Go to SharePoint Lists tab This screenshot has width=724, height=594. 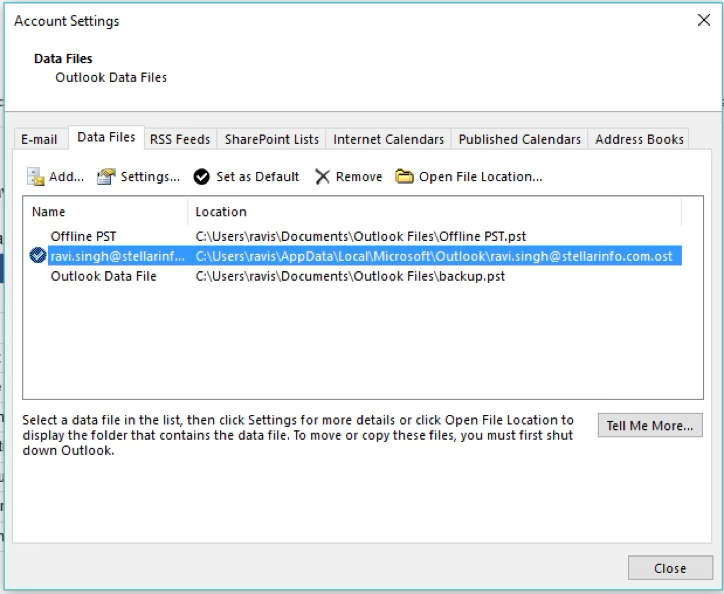(272, 139)
